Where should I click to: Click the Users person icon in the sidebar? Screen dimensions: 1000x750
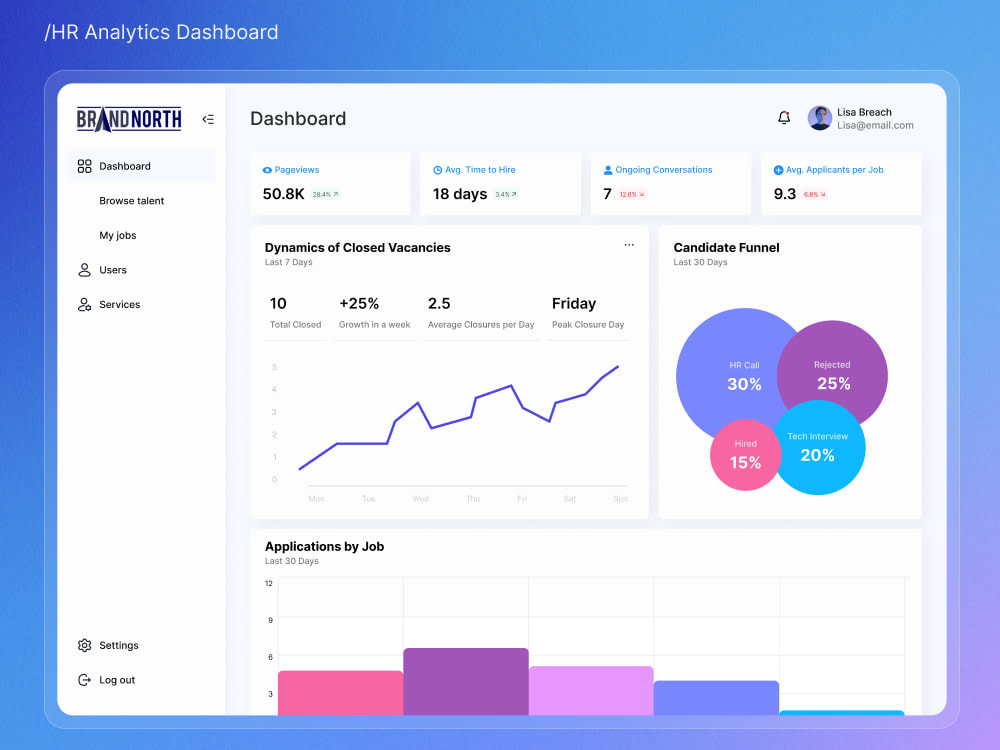pos(84,270)
